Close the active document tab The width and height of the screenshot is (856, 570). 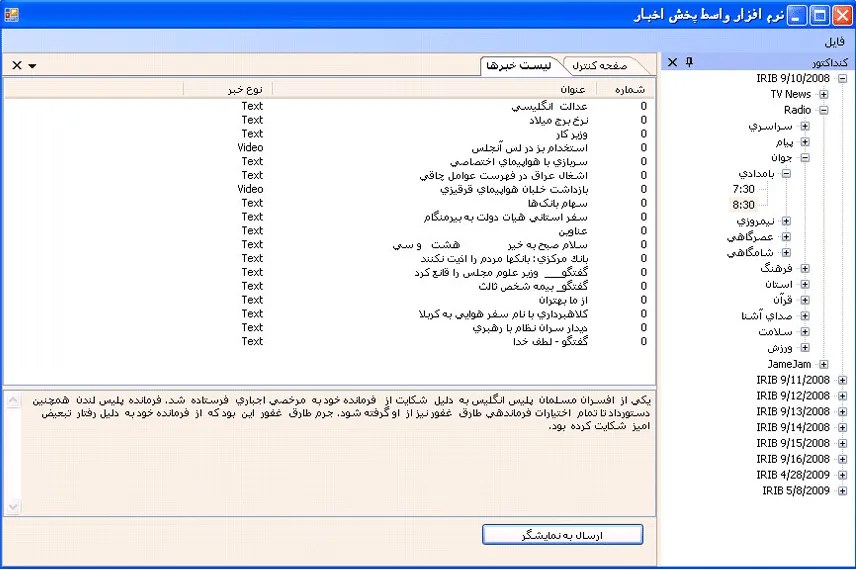pos(17,66)
